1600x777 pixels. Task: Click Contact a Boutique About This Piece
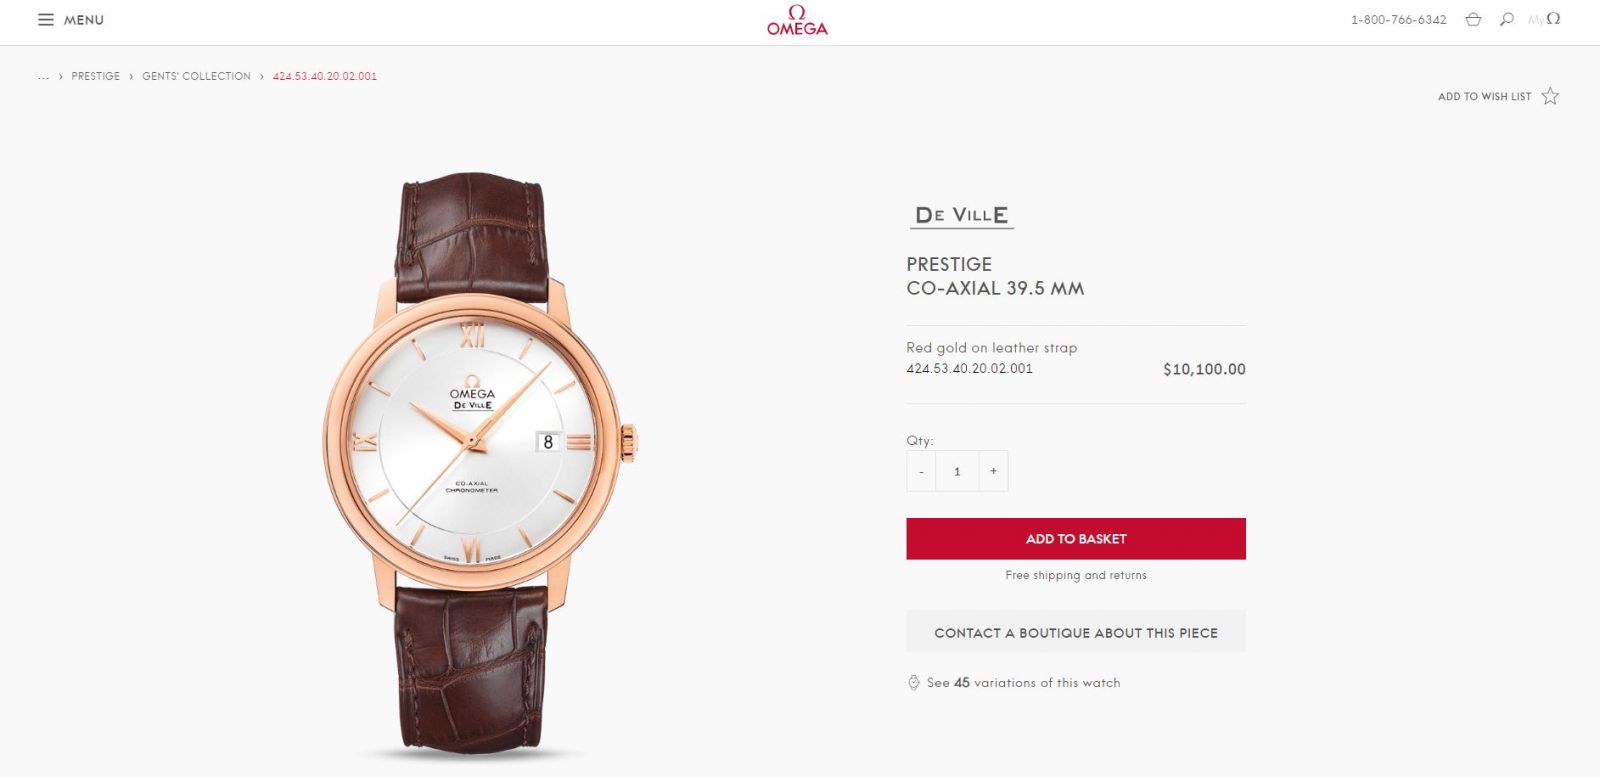(1076, 632)
